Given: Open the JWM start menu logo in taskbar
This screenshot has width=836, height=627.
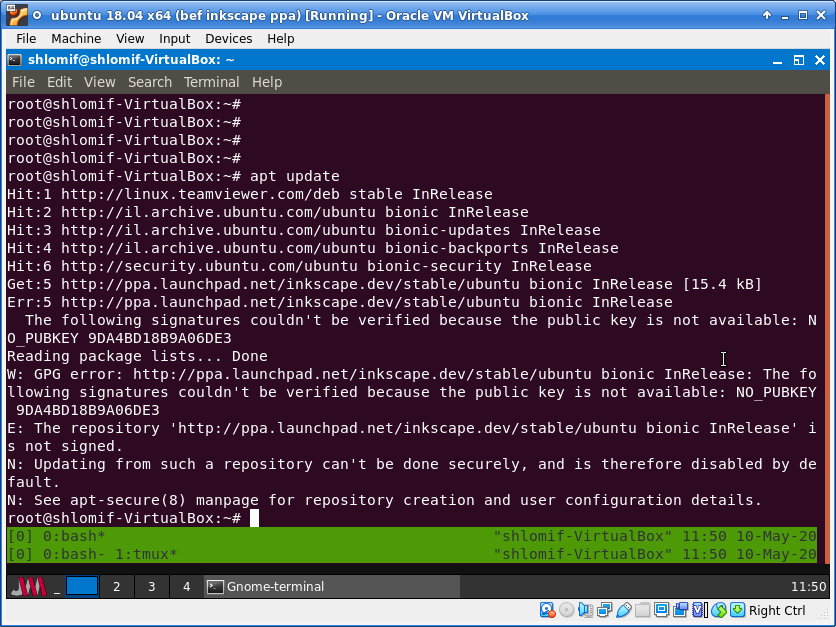Looking at the screenshot, I should [x=29, y=586].
